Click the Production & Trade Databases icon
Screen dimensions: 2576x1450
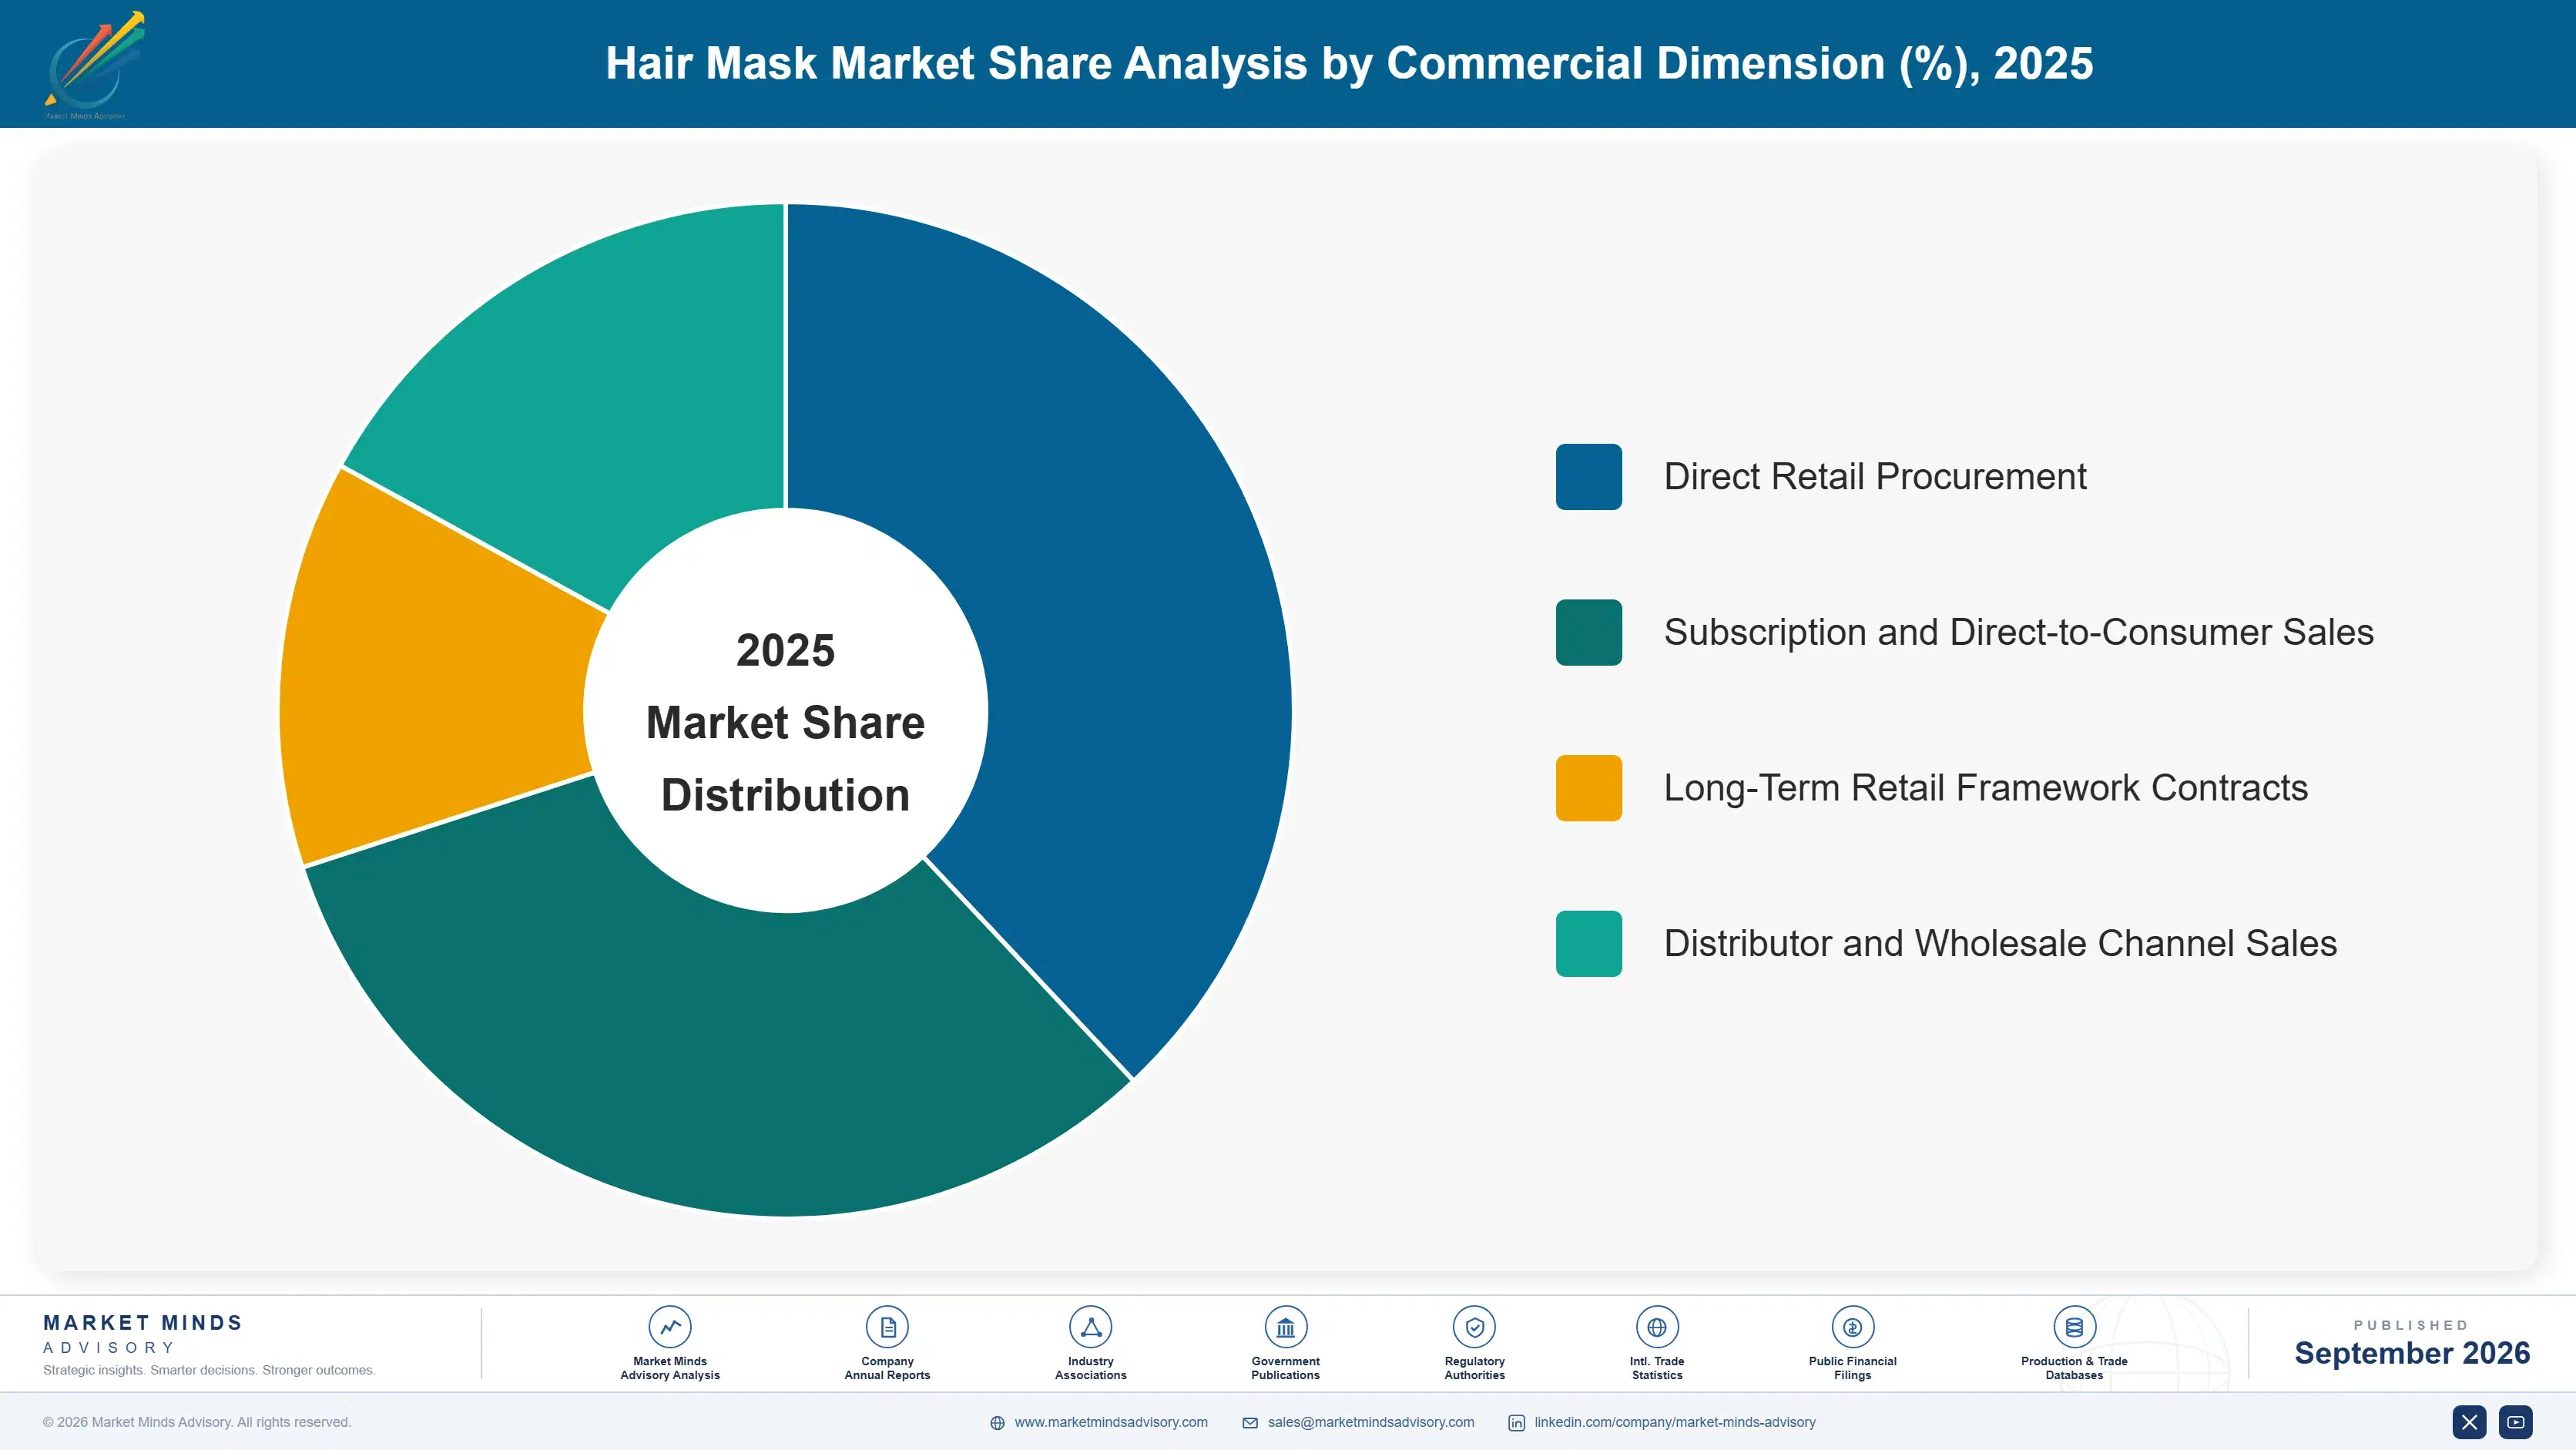pos(2074,1327)
